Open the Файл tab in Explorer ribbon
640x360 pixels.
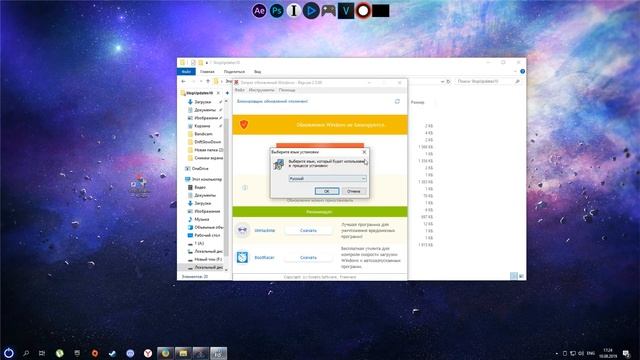point(186,72)
